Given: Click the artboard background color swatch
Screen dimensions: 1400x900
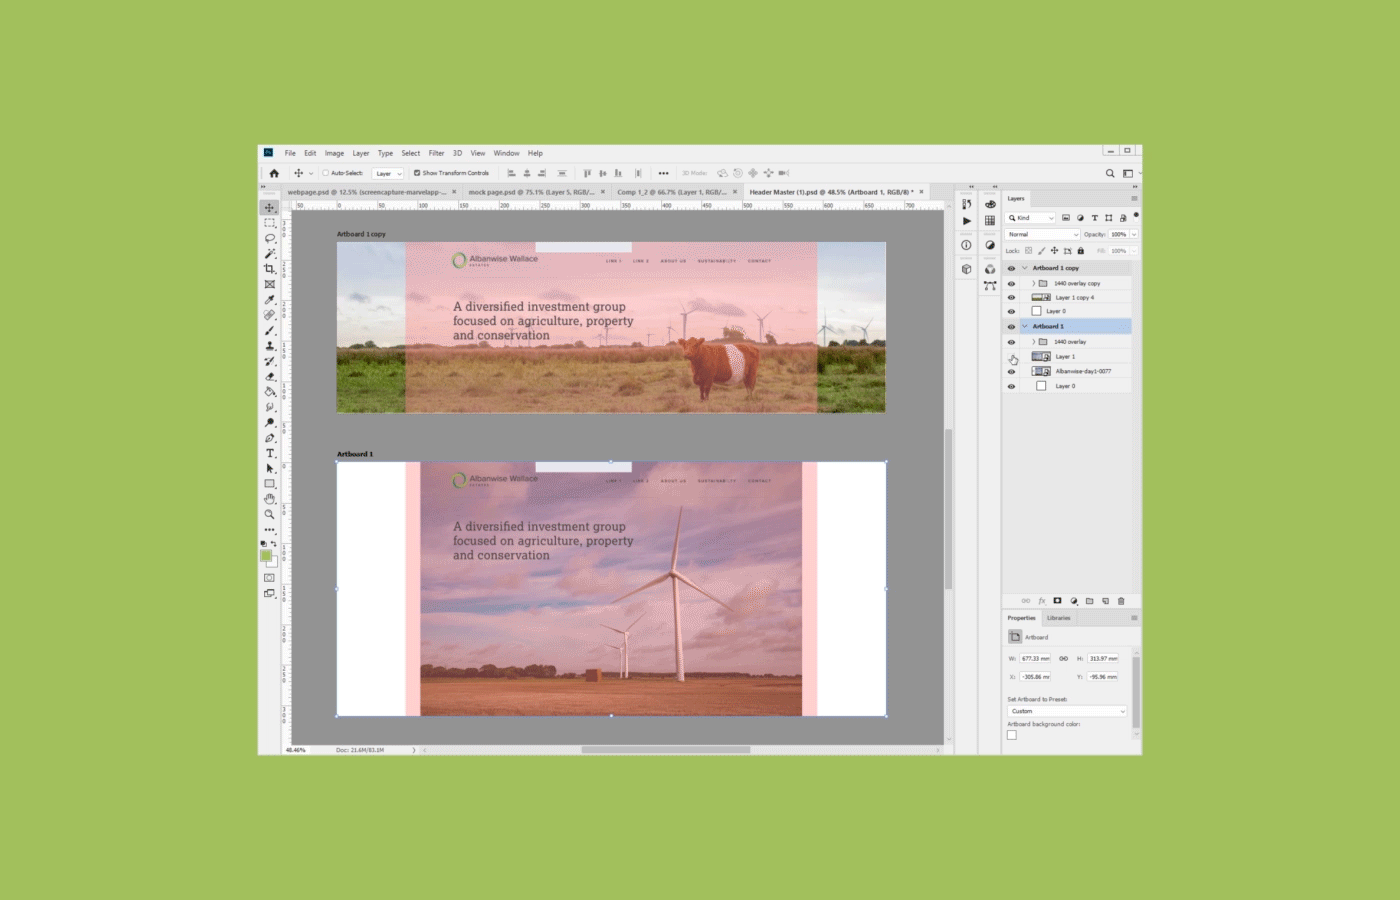Looking at the screenshot, I should pos(1012,735).
